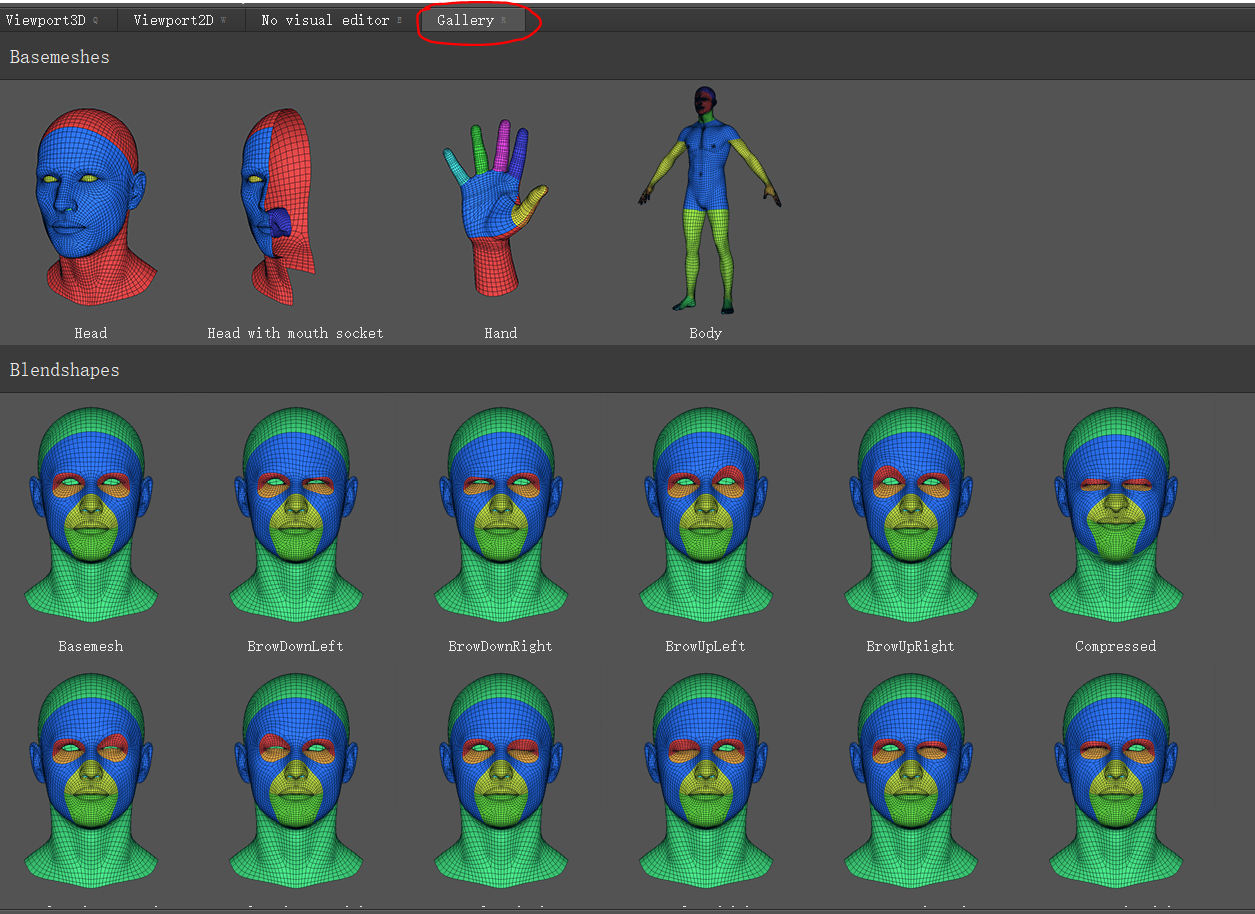Select the highlighted Gallery tab
Viewport: 1255px width, 914px height.
click(466, 18)
